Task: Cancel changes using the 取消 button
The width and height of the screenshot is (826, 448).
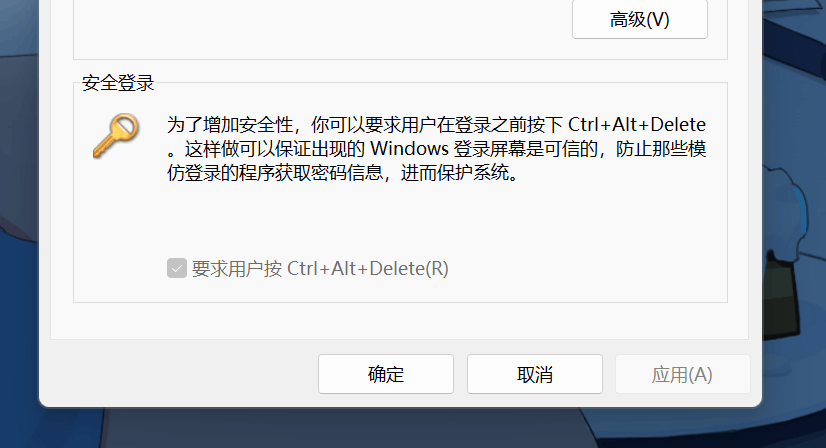Action: click(x=535, y=374)
